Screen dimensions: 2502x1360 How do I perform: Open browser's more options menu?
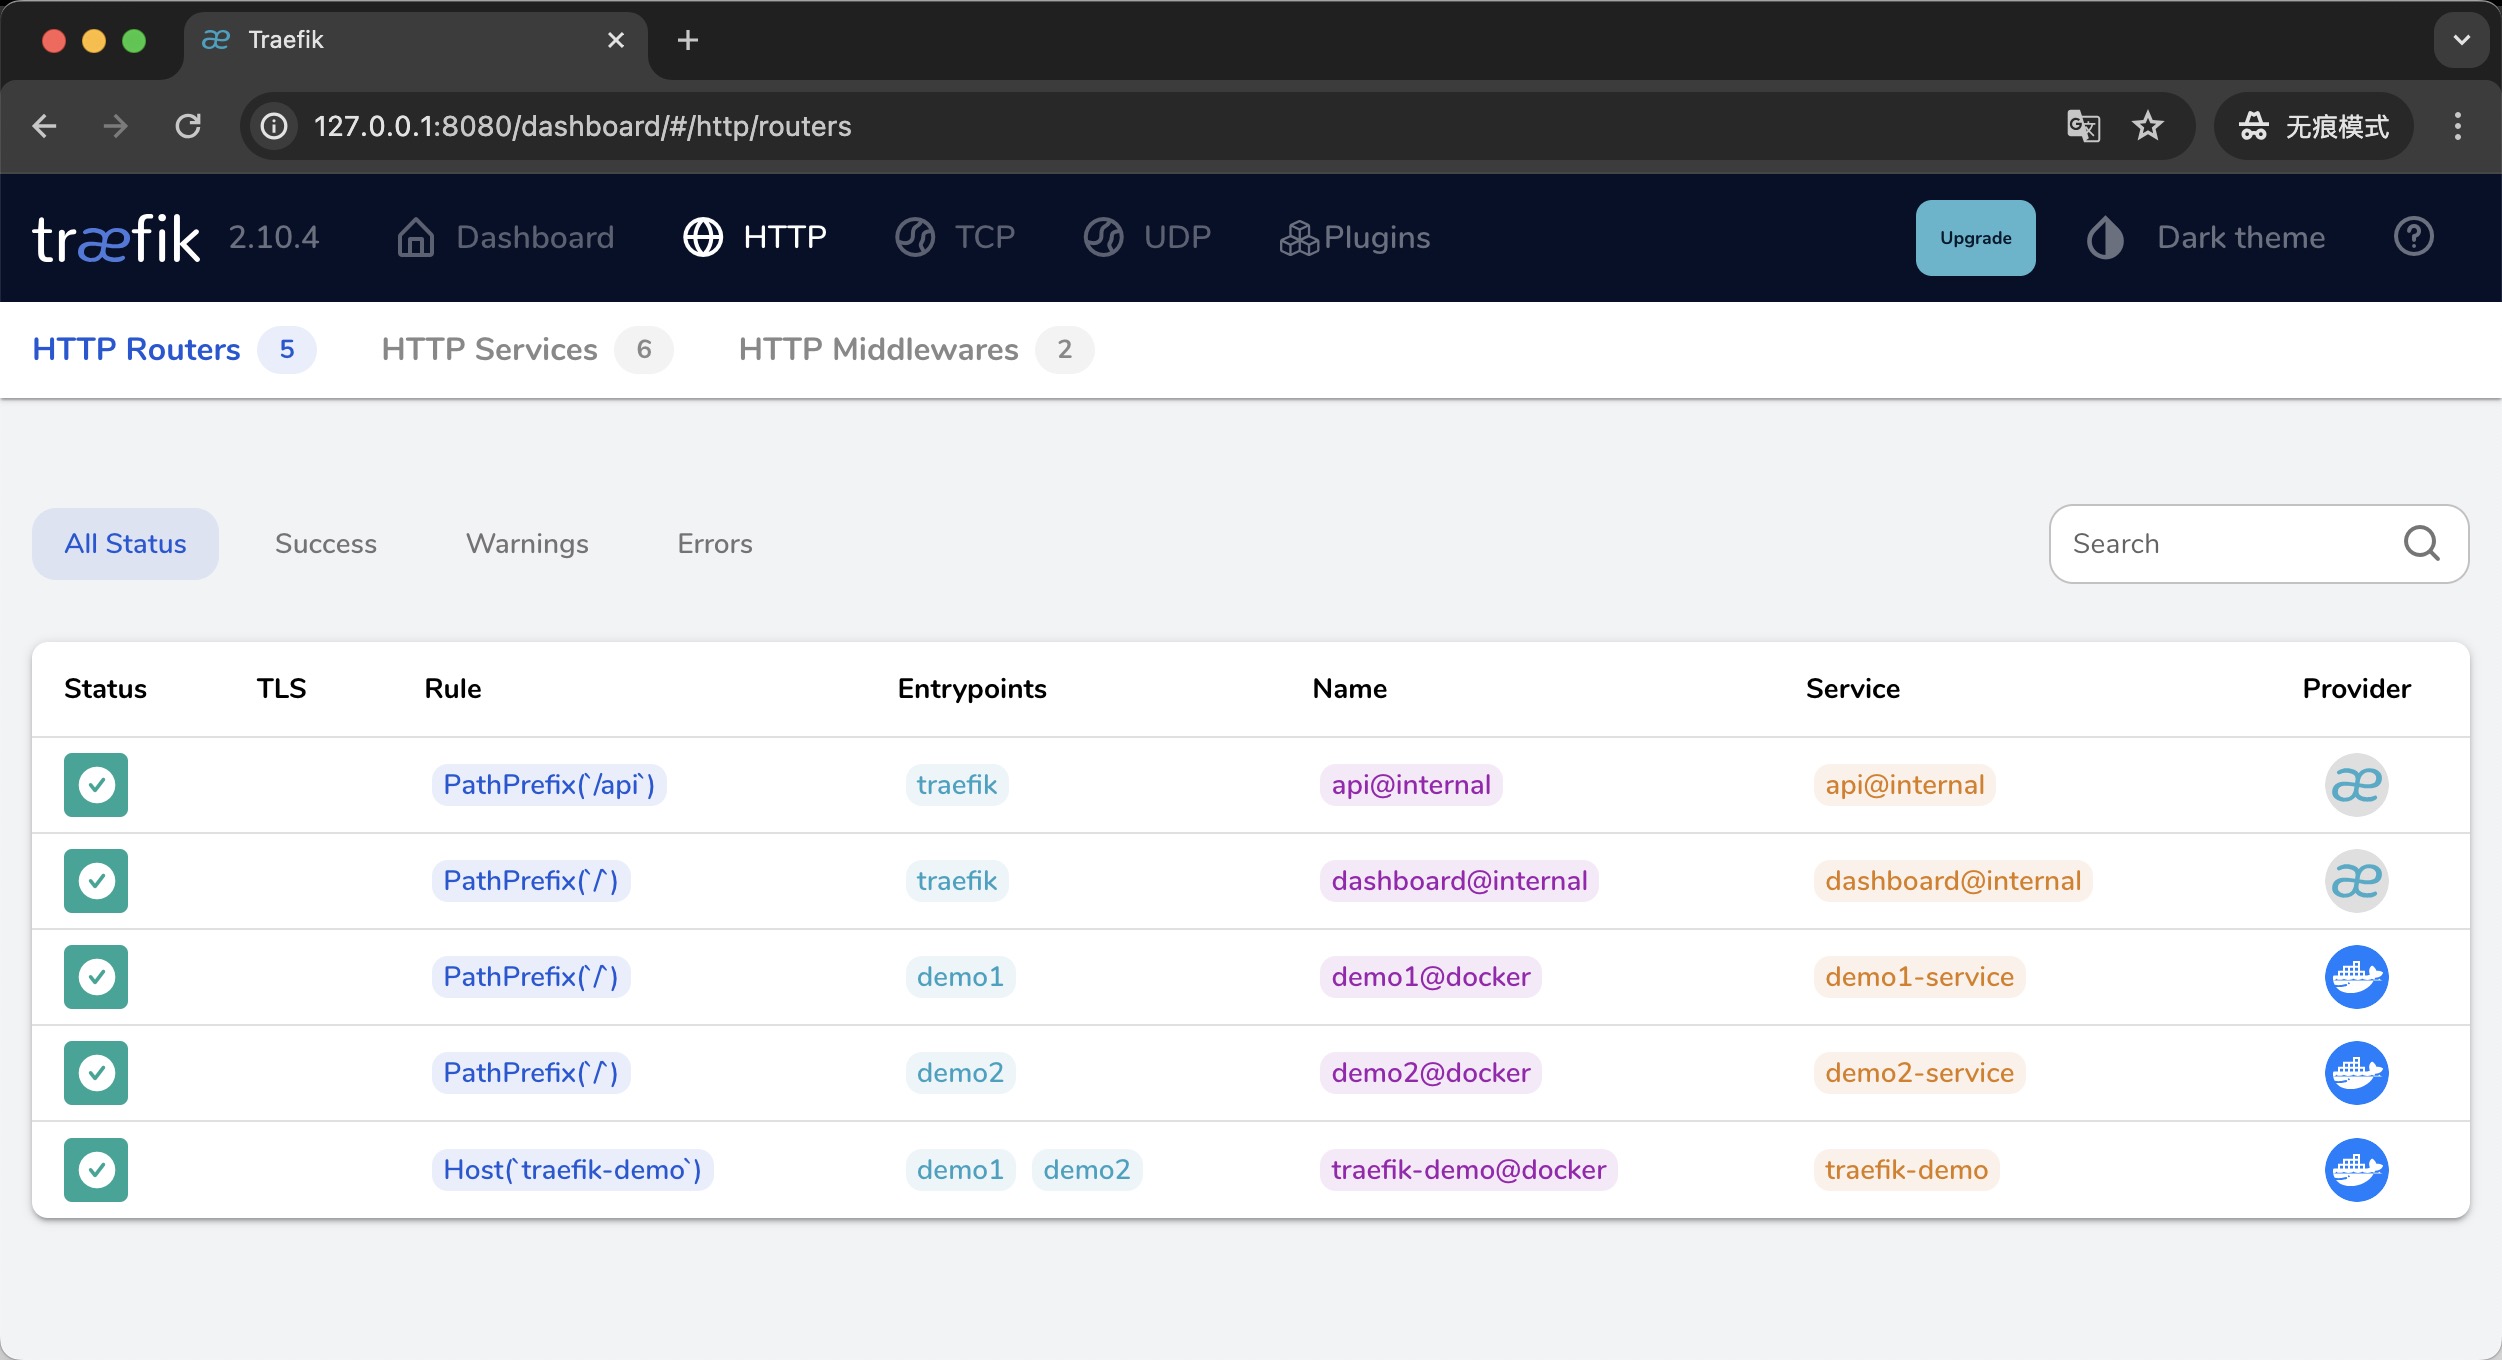coord(2458,126)
